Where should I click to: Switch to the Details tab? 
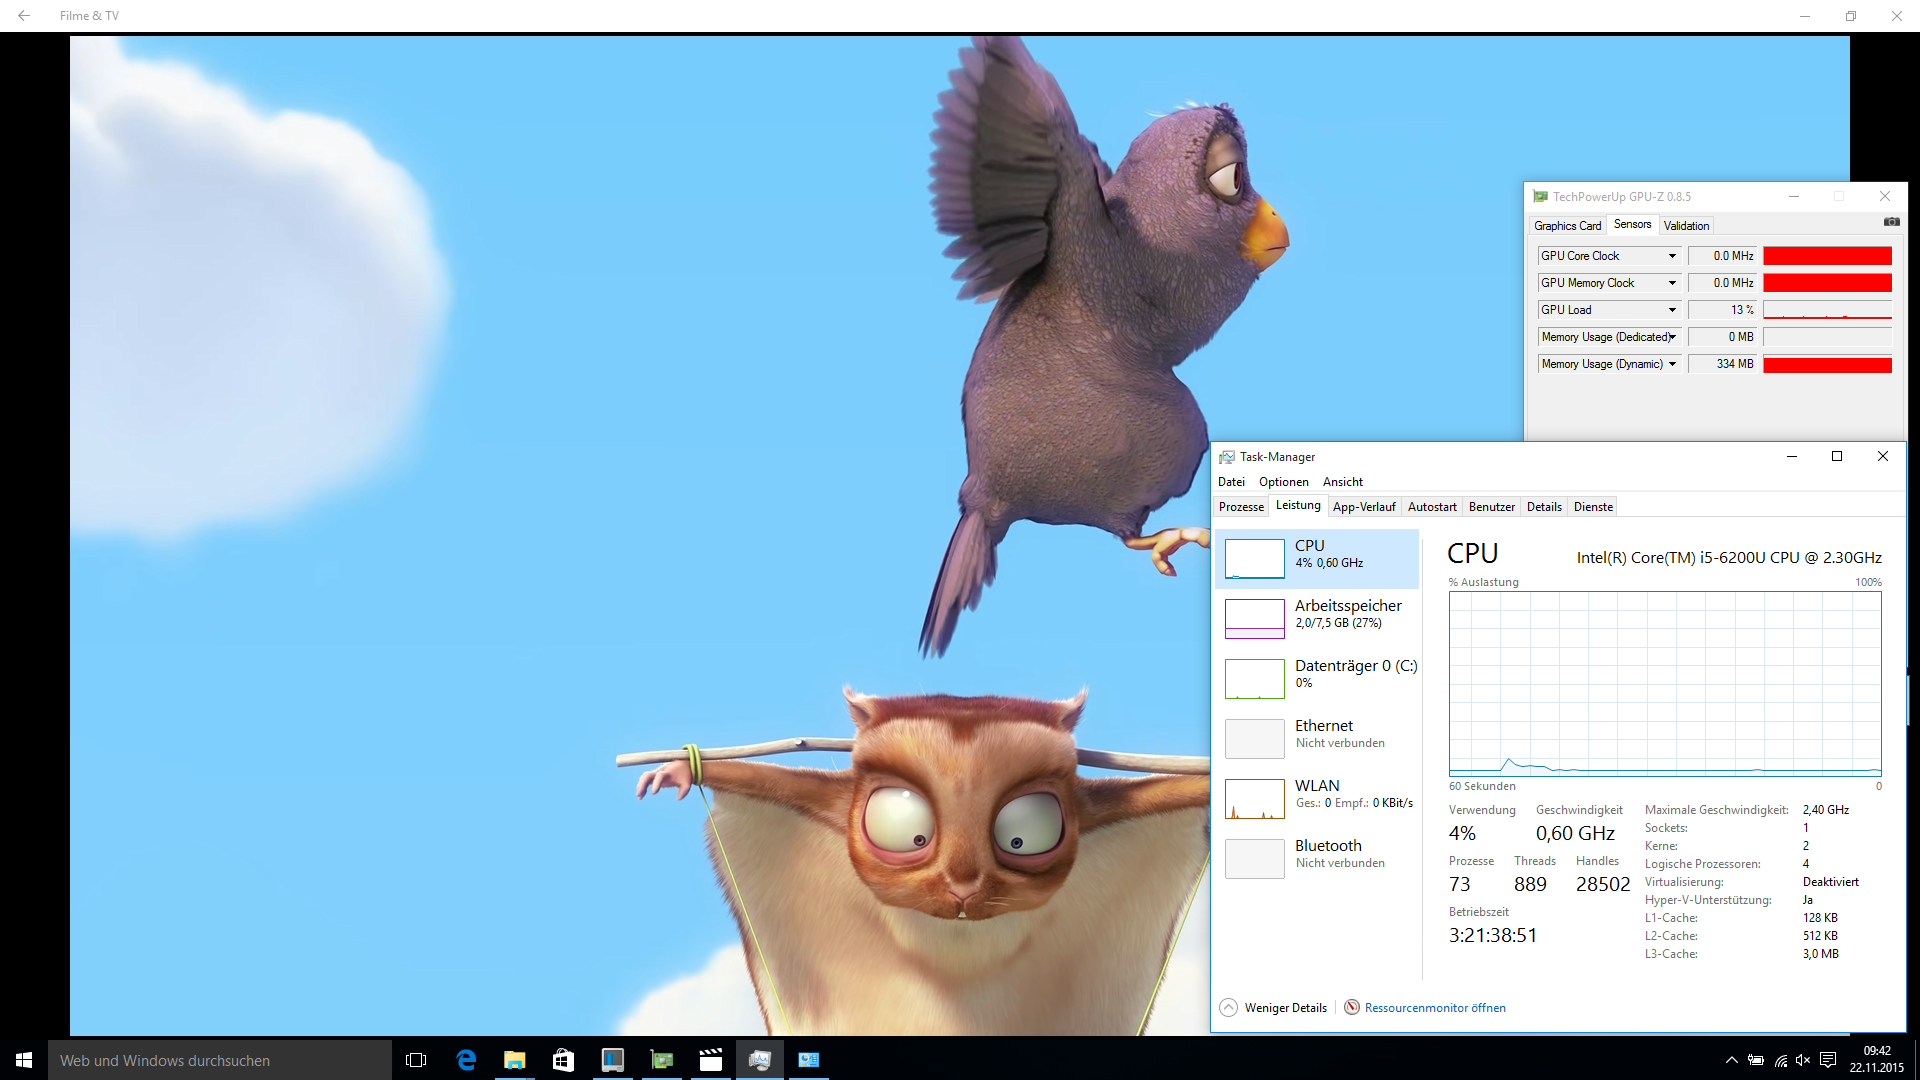point(1544,507)
